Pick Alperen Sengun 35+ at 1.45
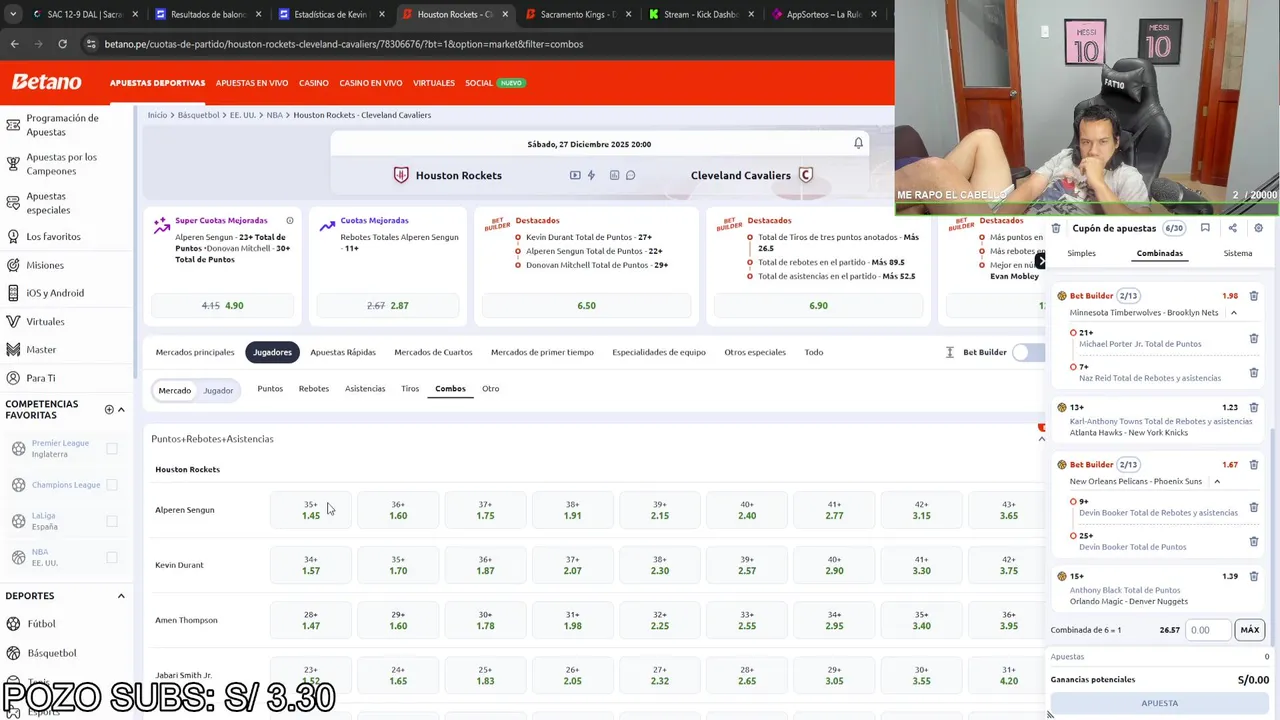 click(x=311, y=510)
